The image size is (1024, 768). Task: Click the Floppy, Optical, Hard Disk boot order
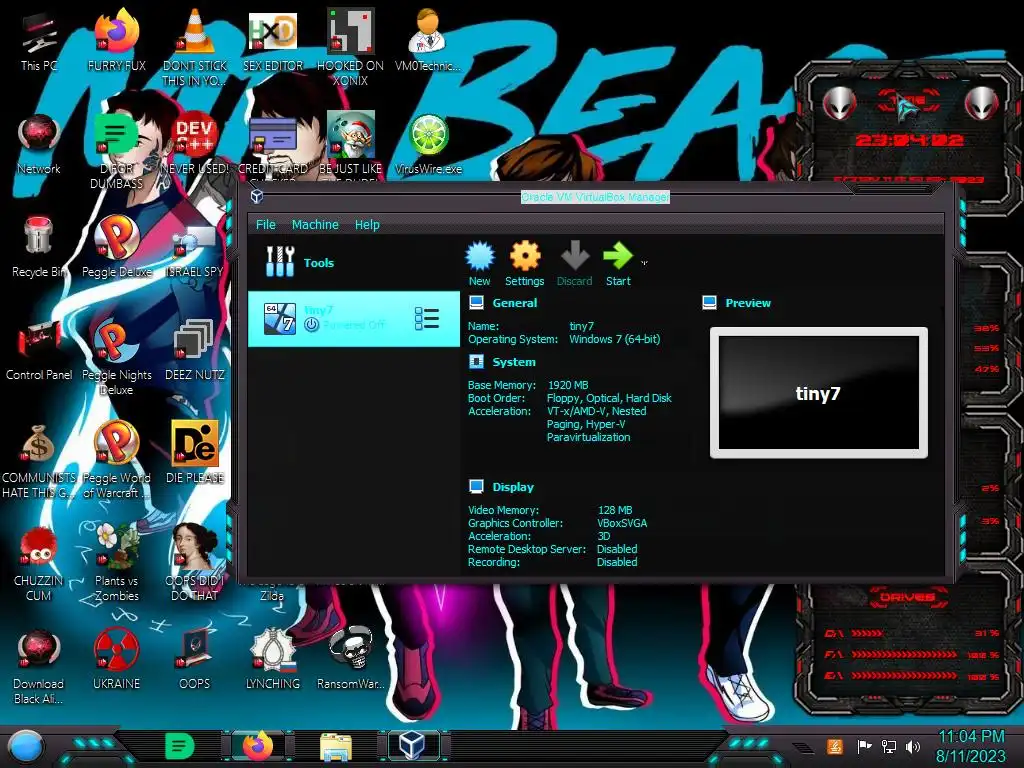(609, 398)
